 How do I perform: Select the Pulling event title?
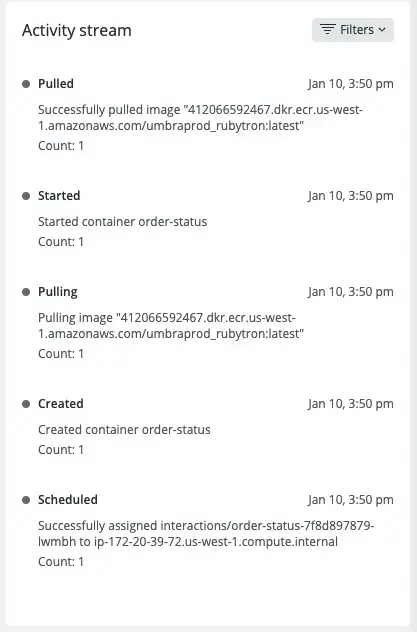click(x=58, y=292)
